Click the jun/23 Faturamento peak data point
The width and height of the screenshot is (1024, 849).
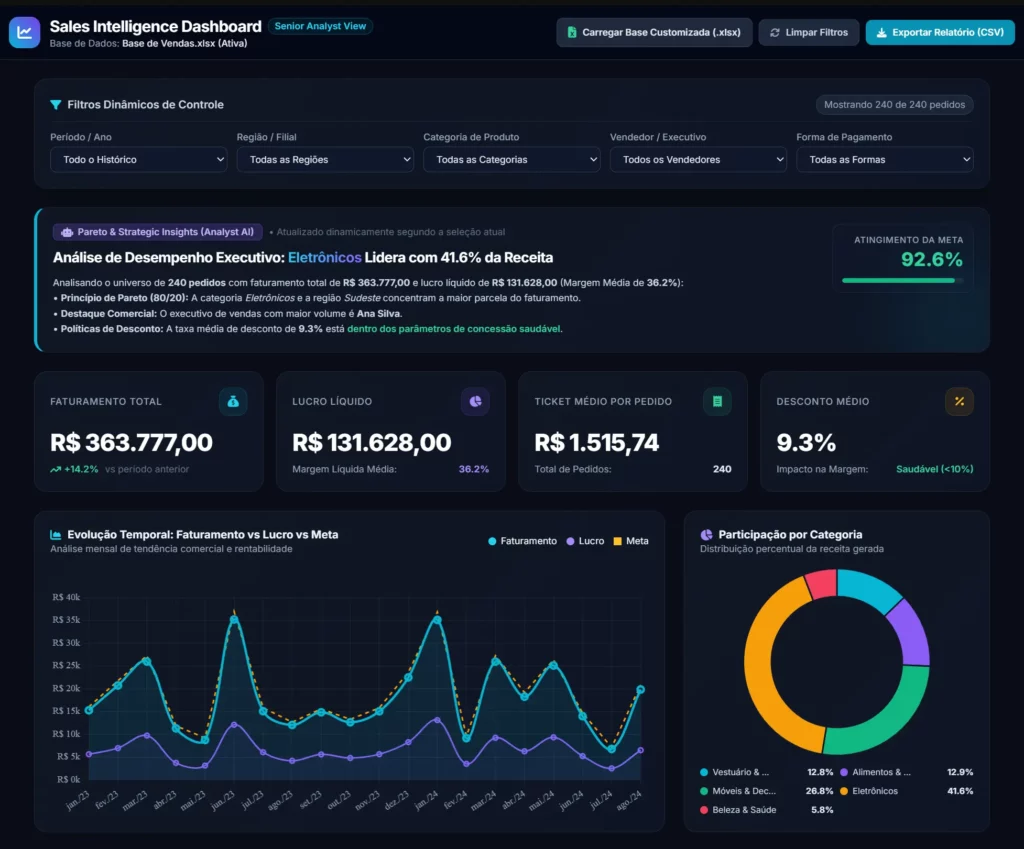point(234,619)
